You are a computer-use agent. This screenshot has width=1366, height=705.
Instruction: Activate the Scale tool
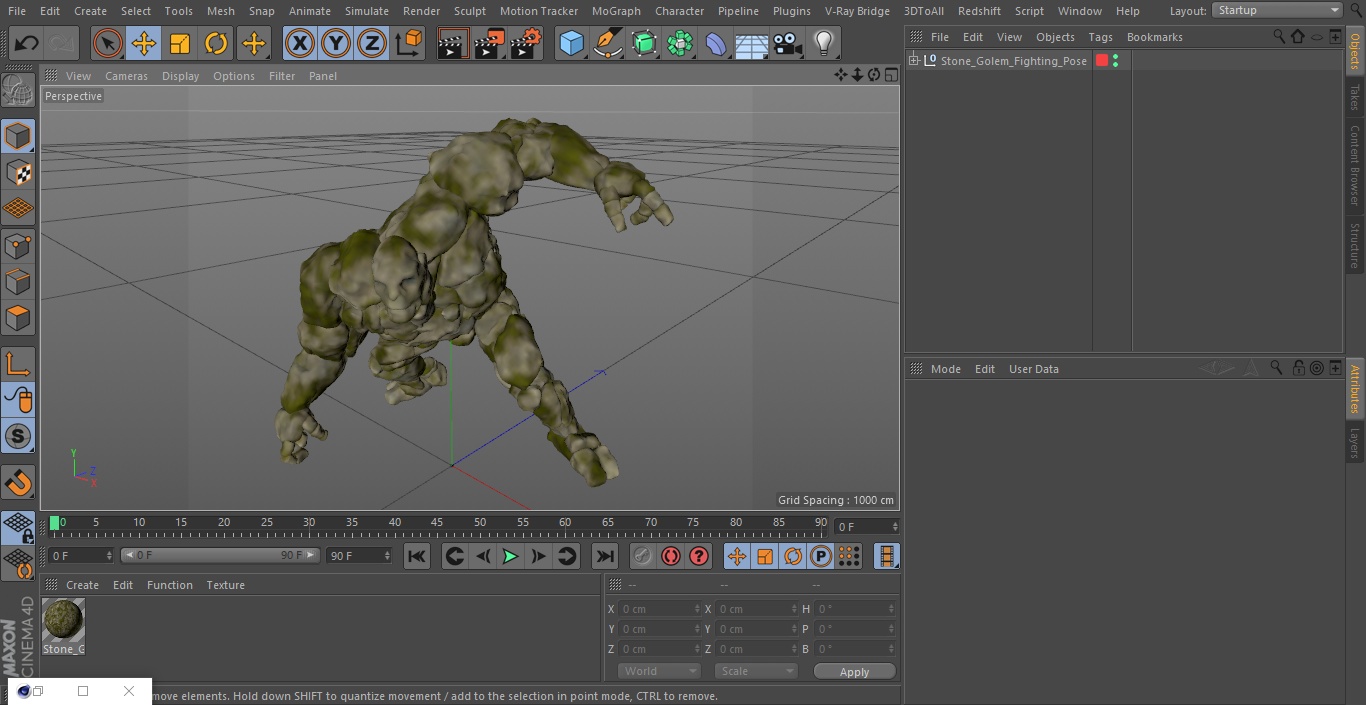click(x=180, y=43)
